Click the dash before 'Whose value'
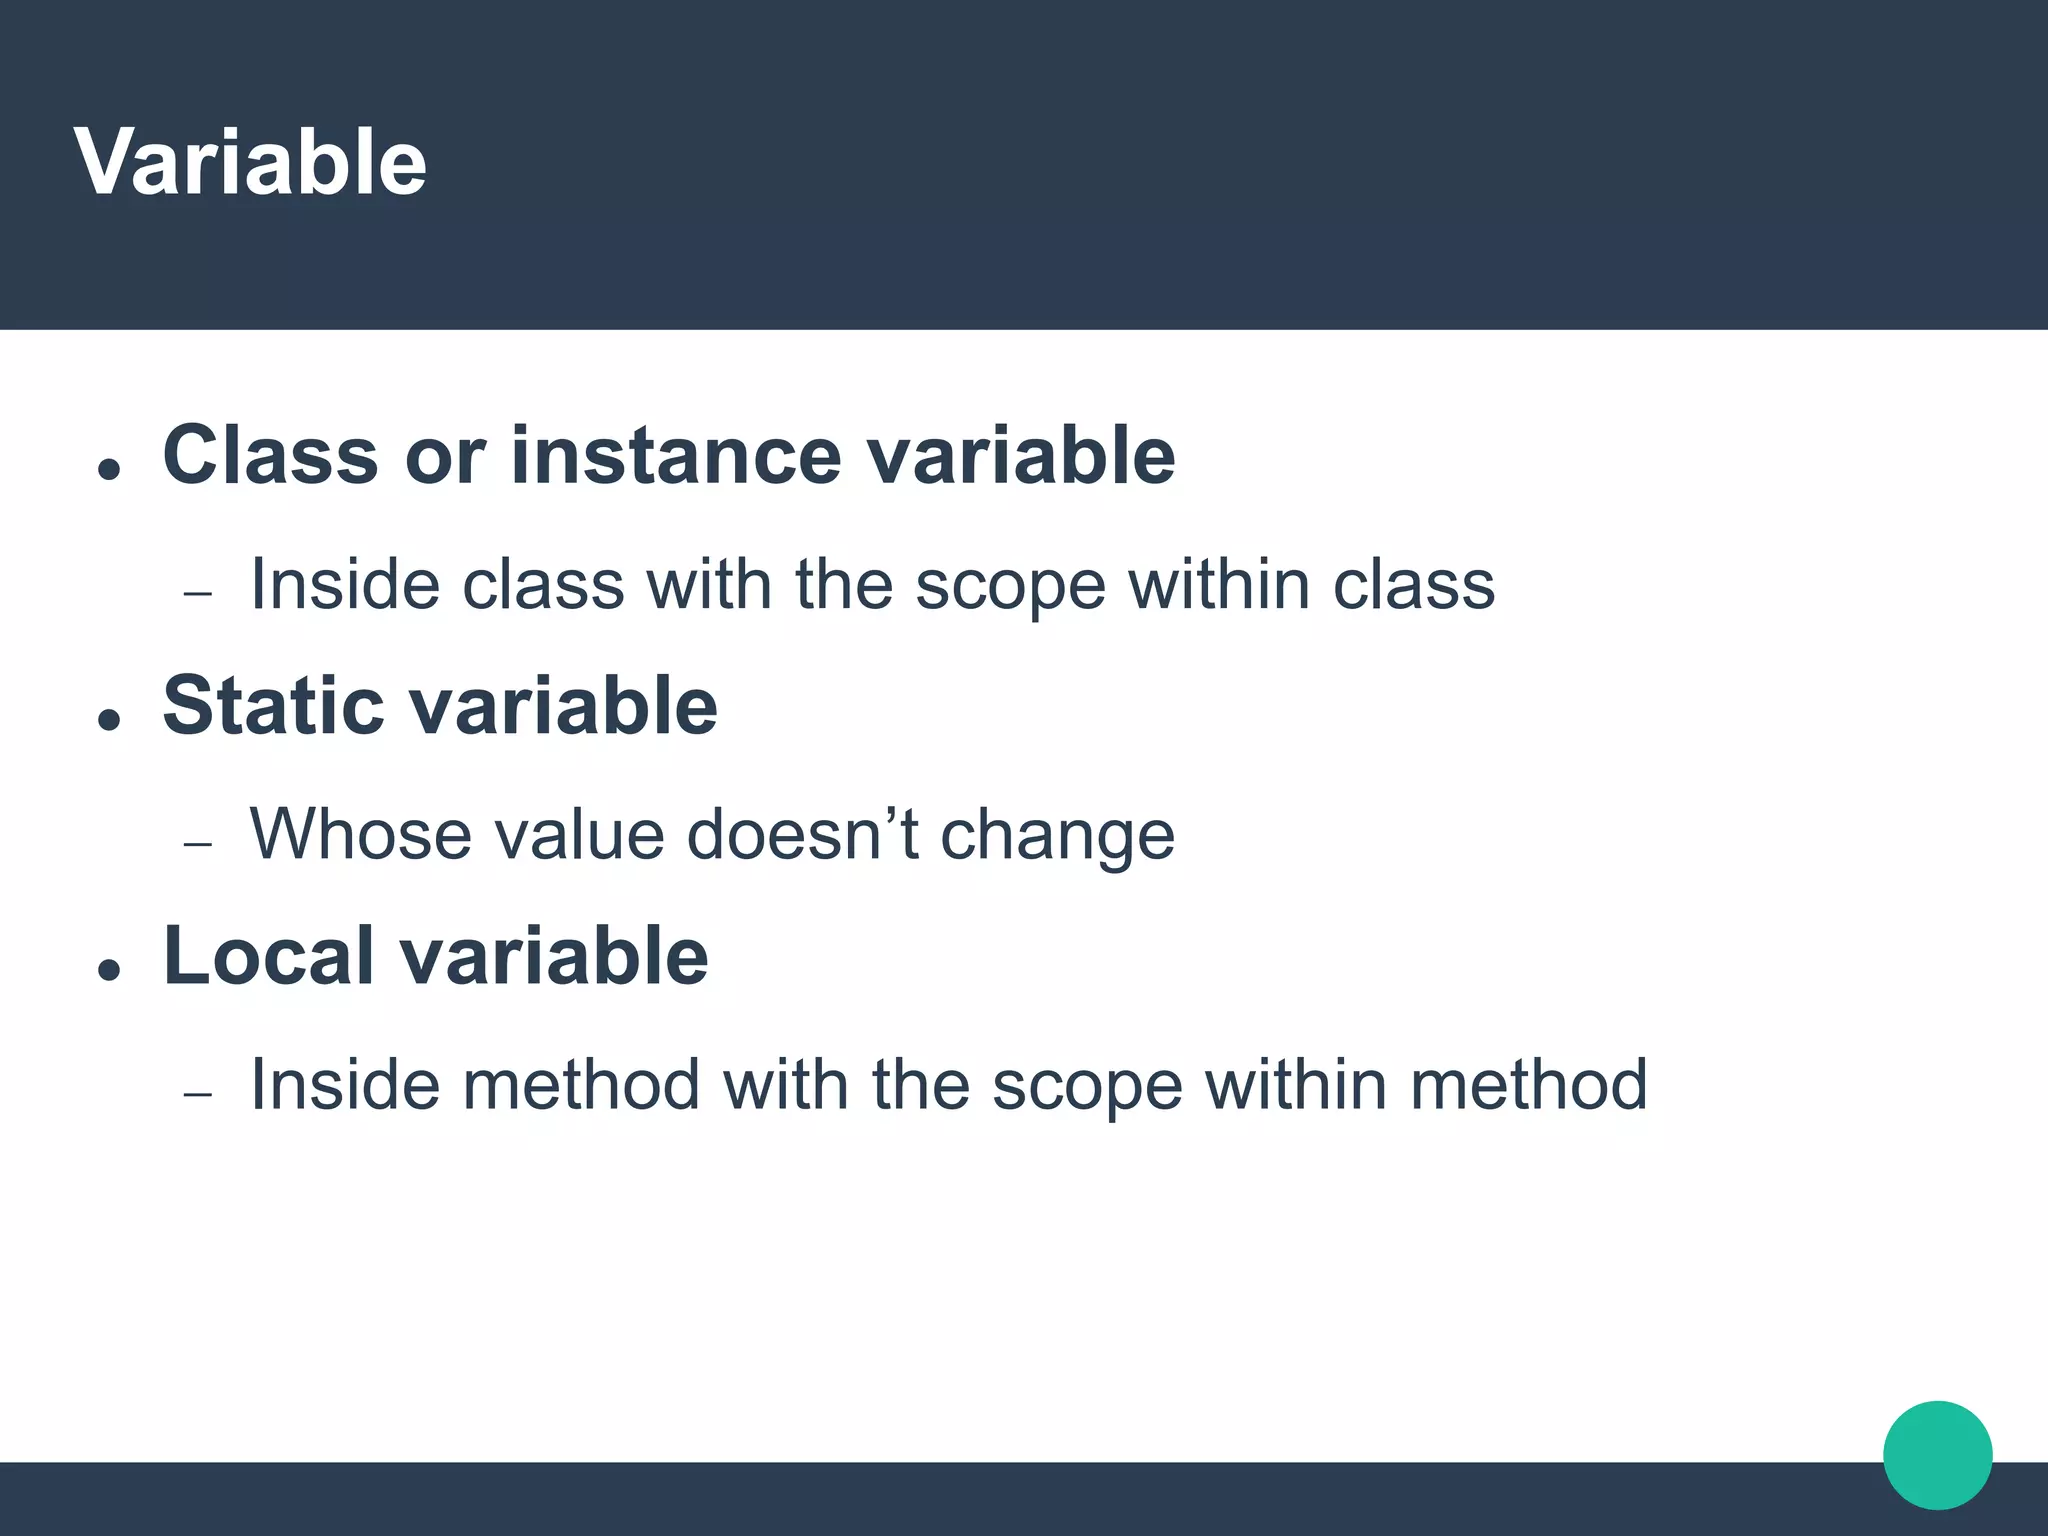 [199, 843]
